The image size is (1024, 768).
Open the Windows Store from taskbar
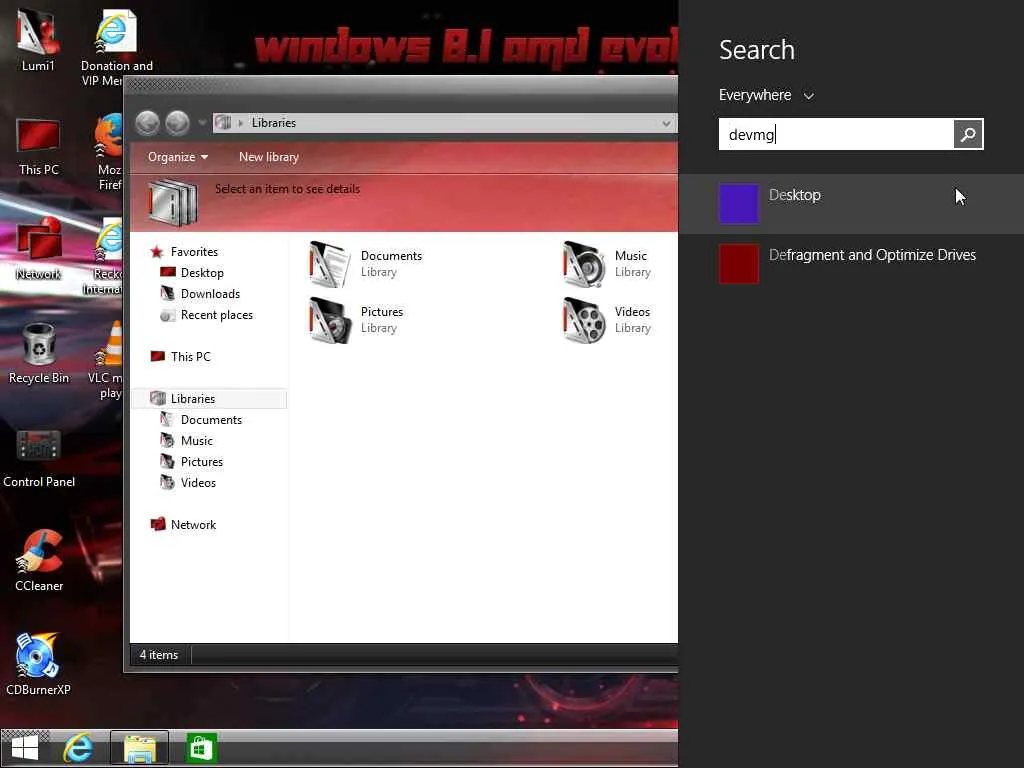click(201, 748)
